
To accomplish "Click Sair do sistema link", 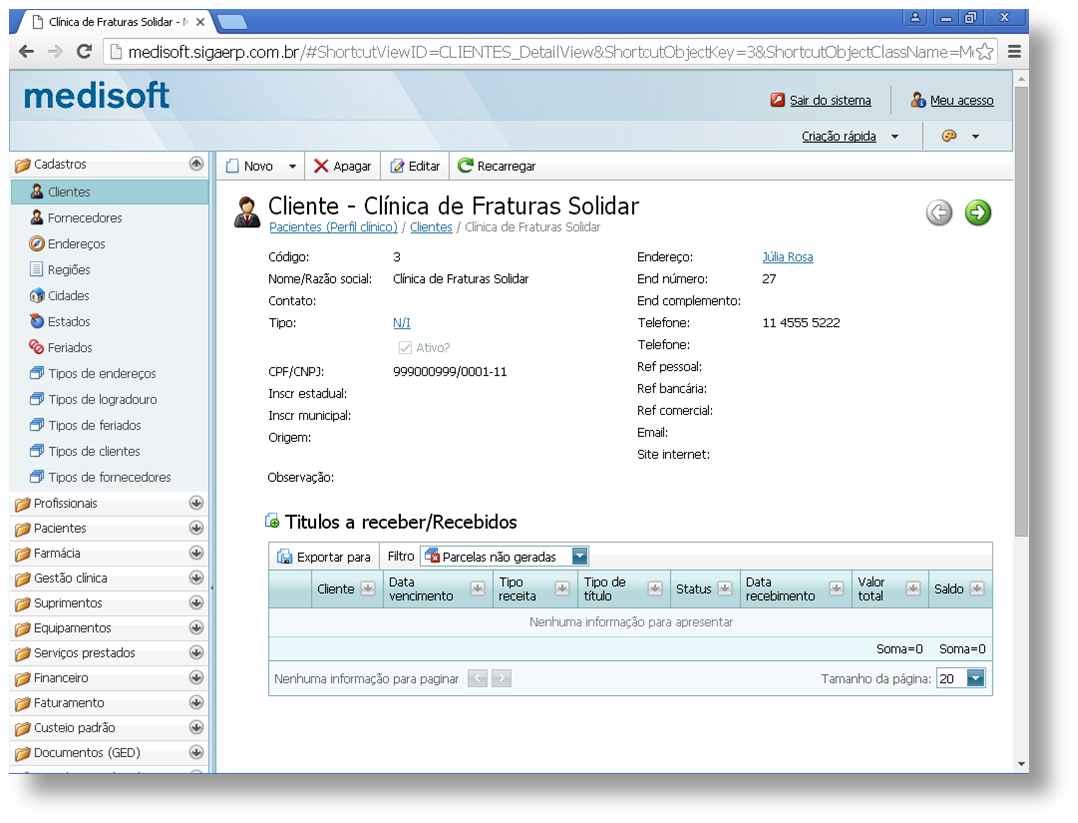I will point(830,100).
